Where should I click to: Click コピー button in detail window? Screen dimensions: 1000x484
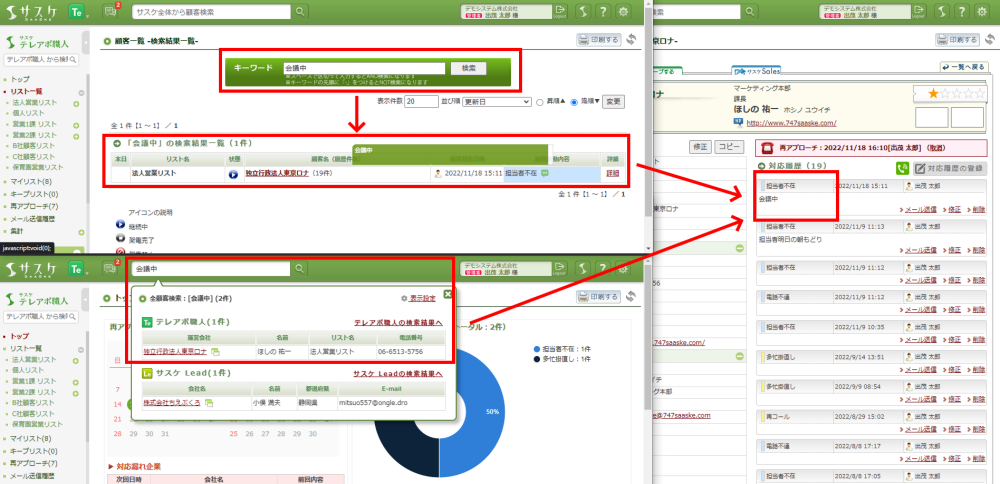click(730, 147)
